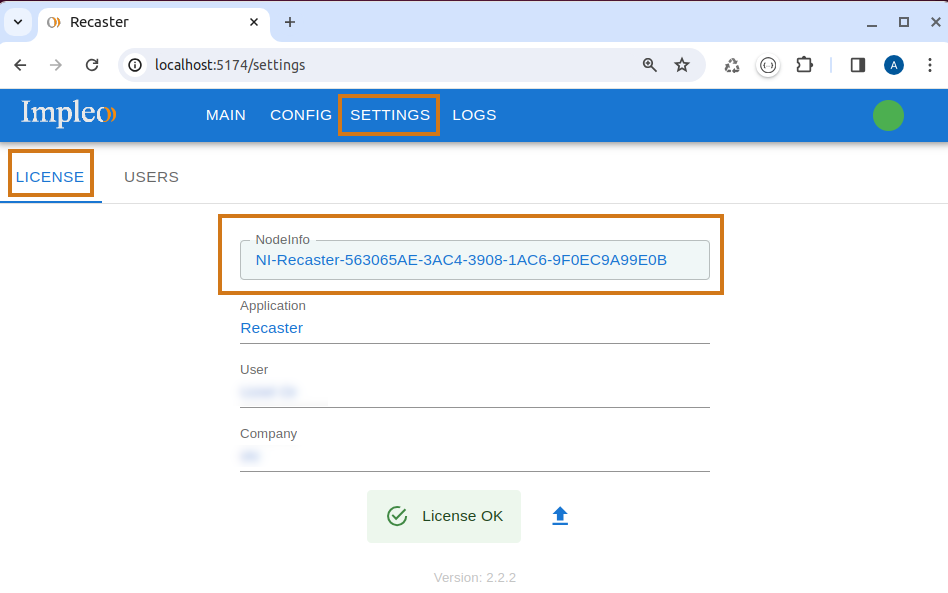Open a new browser tab

click(x=290, y=22)
